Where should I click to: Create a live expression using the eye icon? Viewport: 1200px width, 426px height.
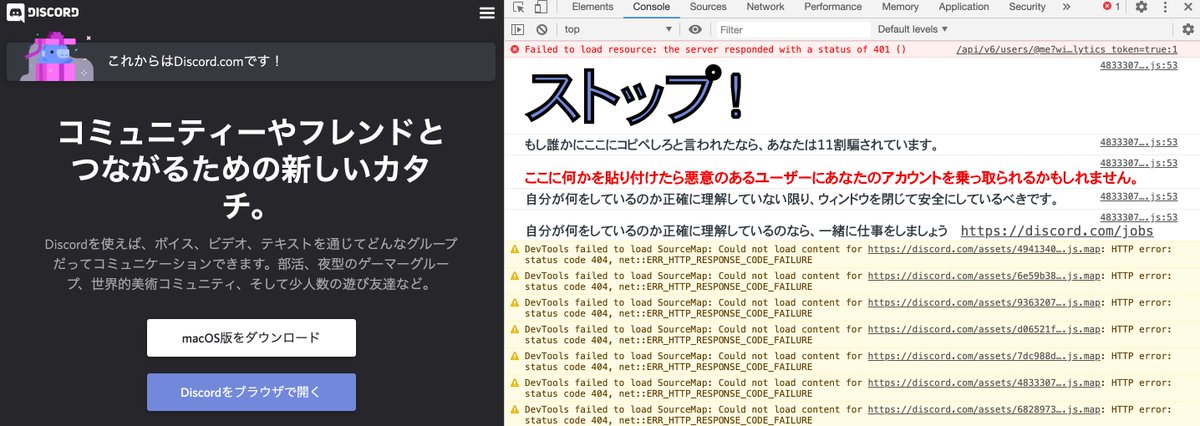(x=695, y=30)
